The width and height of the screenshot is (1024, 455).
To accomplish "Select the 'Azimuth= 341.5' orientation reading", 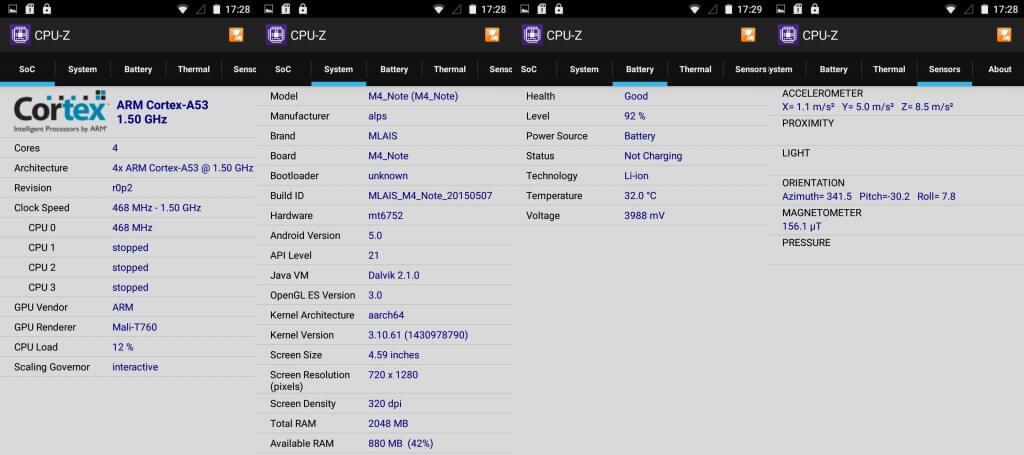I will pos(817,196).
